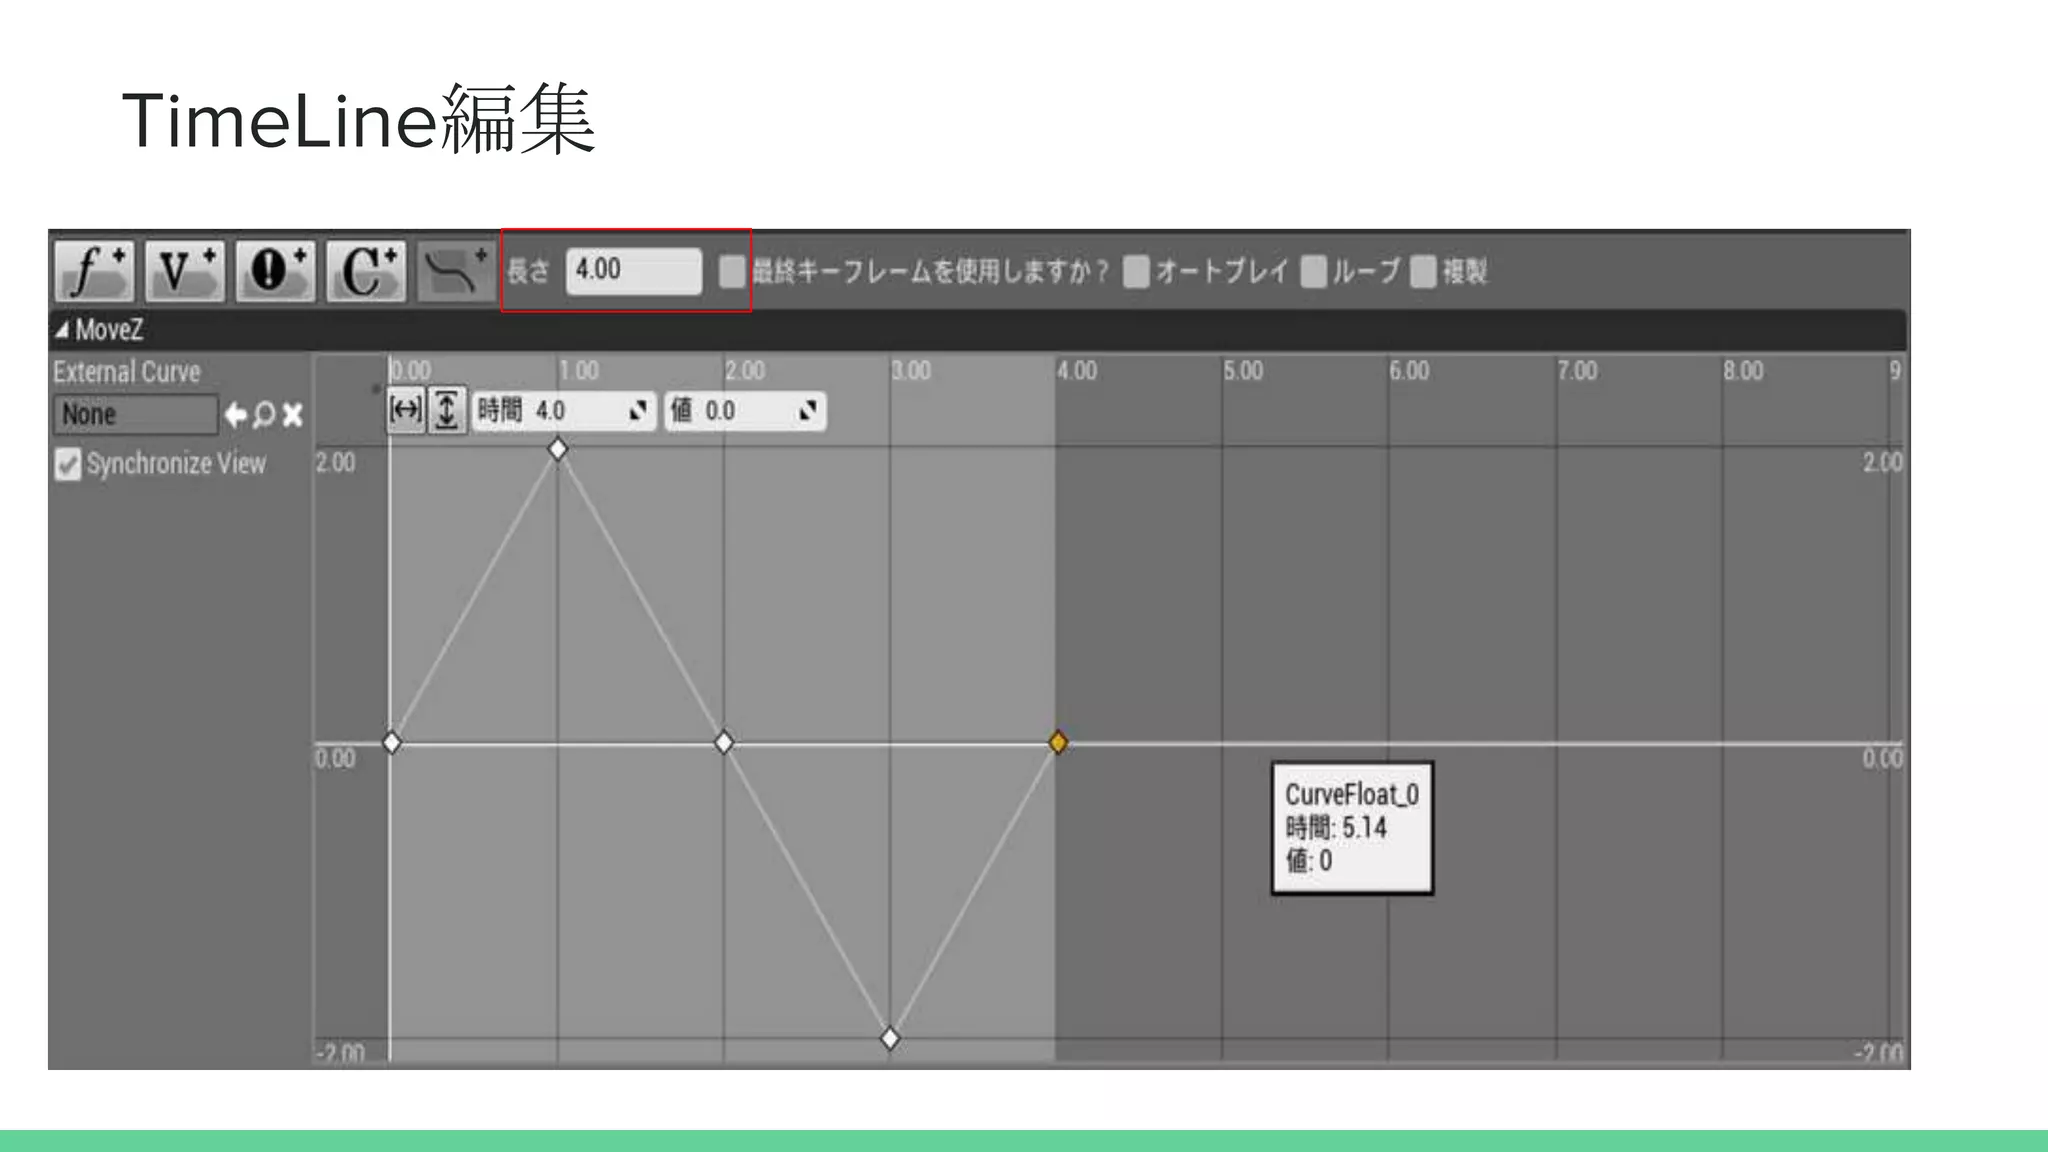Image resolution: width=2048 pixels, height=1152 pixels.
Task: Select the orange keyframe at time 4.00
Action: [x=1058, y=742]
